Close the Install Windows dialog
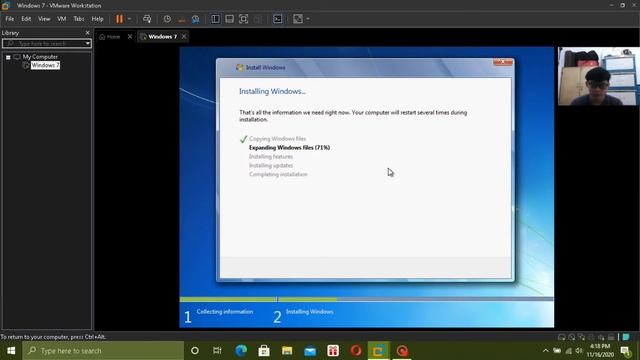The width and height of the screenshot is (640, 360). (x=503, y=62)
